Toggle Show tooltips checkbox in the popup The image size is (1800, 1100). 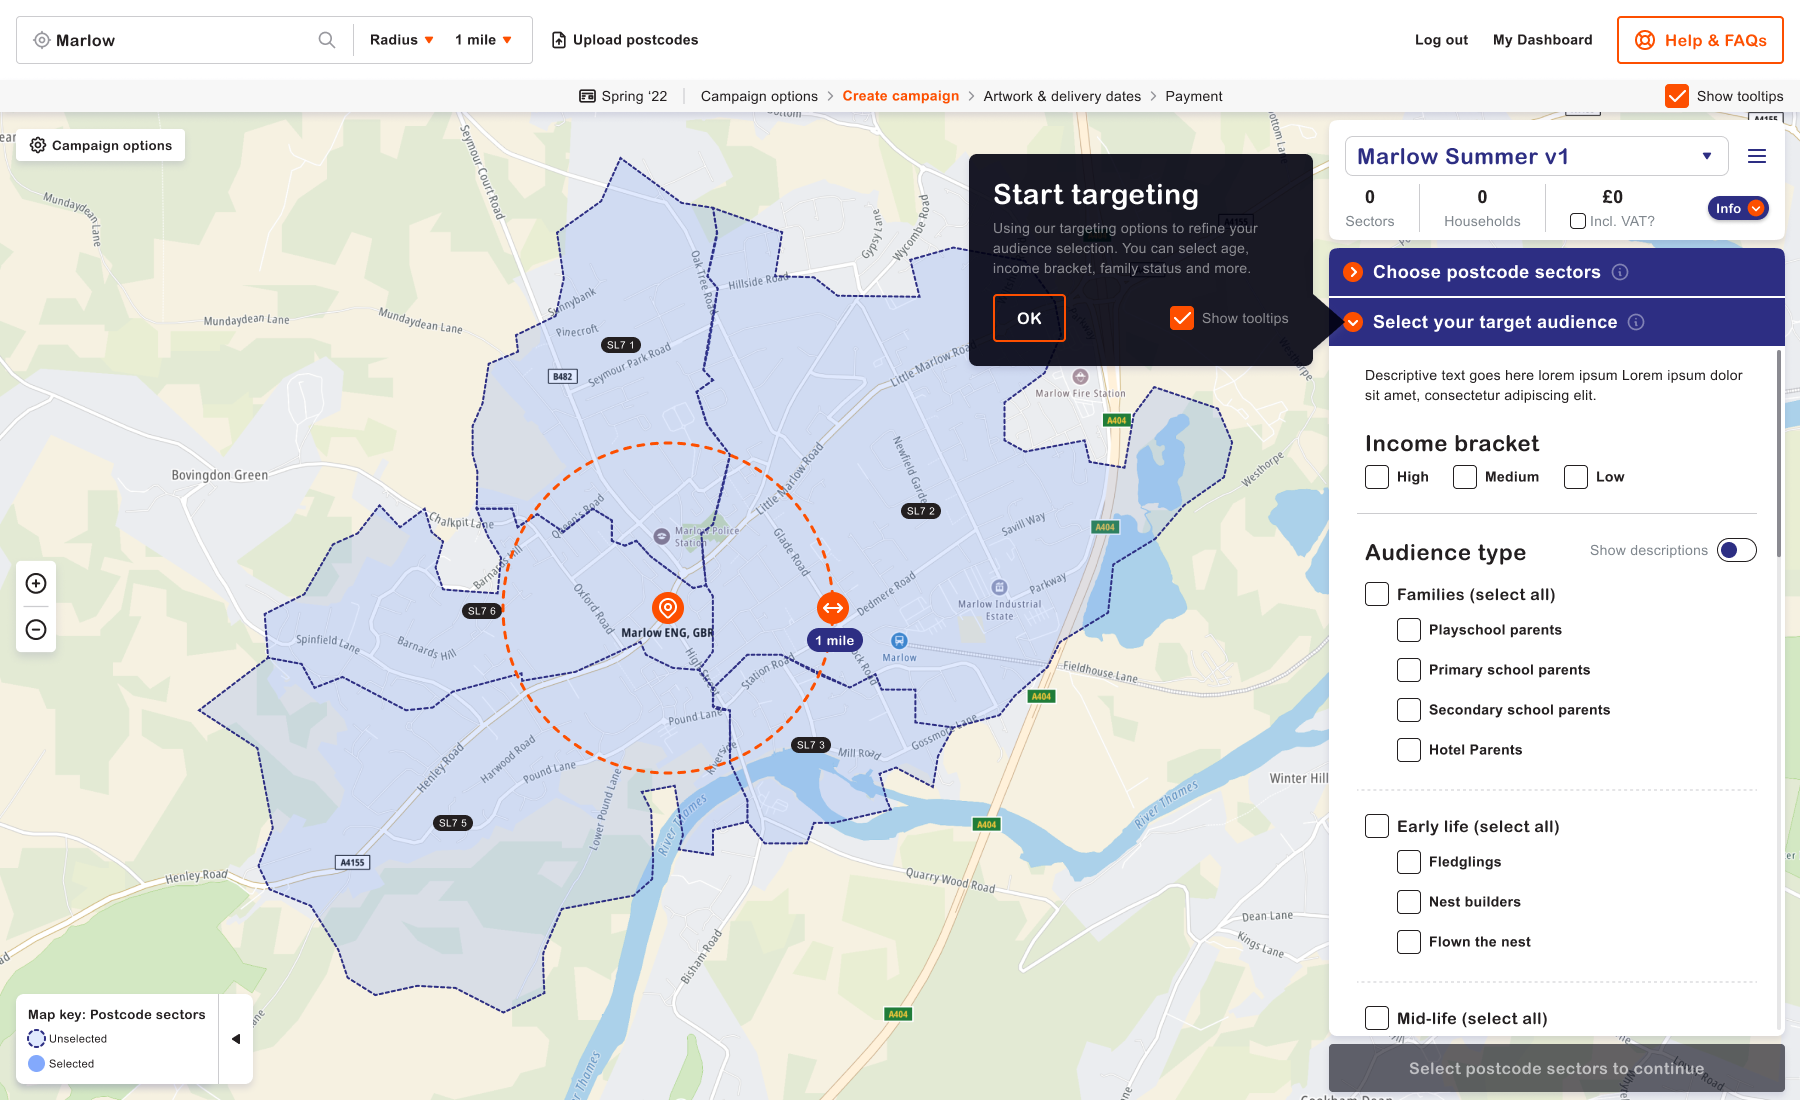[x=1182, y=318]
